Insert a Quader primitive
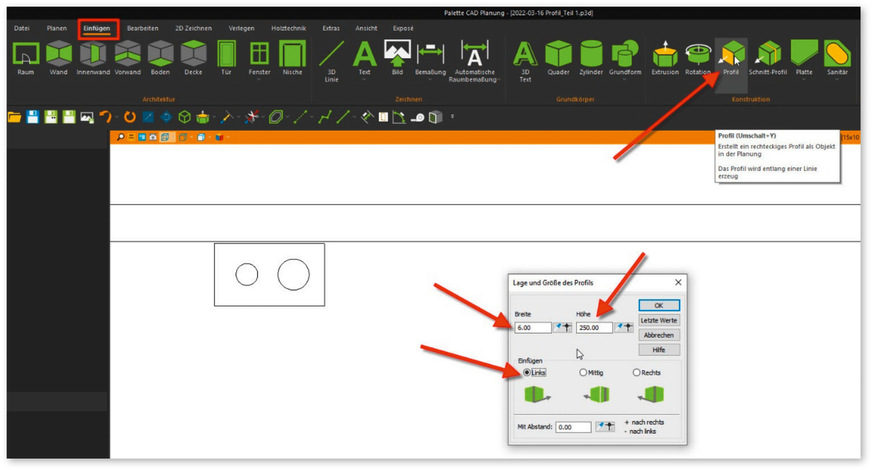872x470 pixels. point(558,58)
